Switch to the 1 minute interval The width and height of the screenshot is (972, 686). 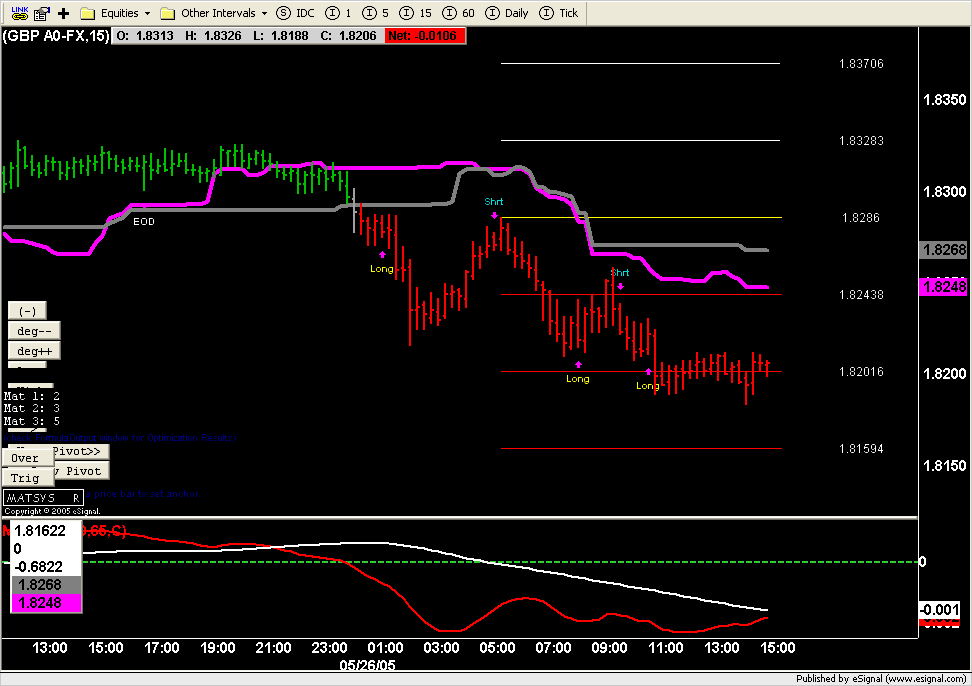click(x=338, y=13)
